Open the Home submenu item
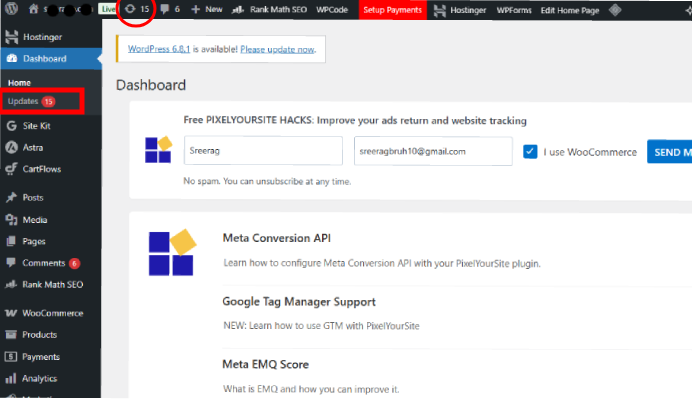This screenshot has width=692, height=399. 19,83
